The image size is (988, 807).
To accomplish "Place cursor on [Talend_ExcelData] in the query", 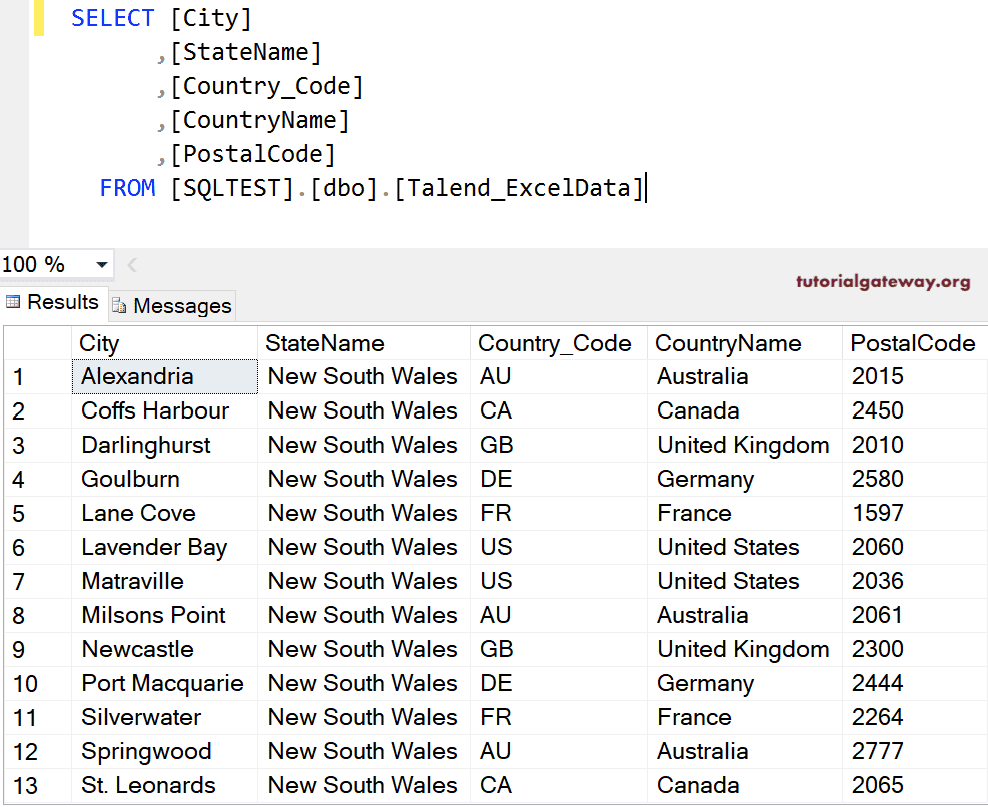I will [517, 188].
